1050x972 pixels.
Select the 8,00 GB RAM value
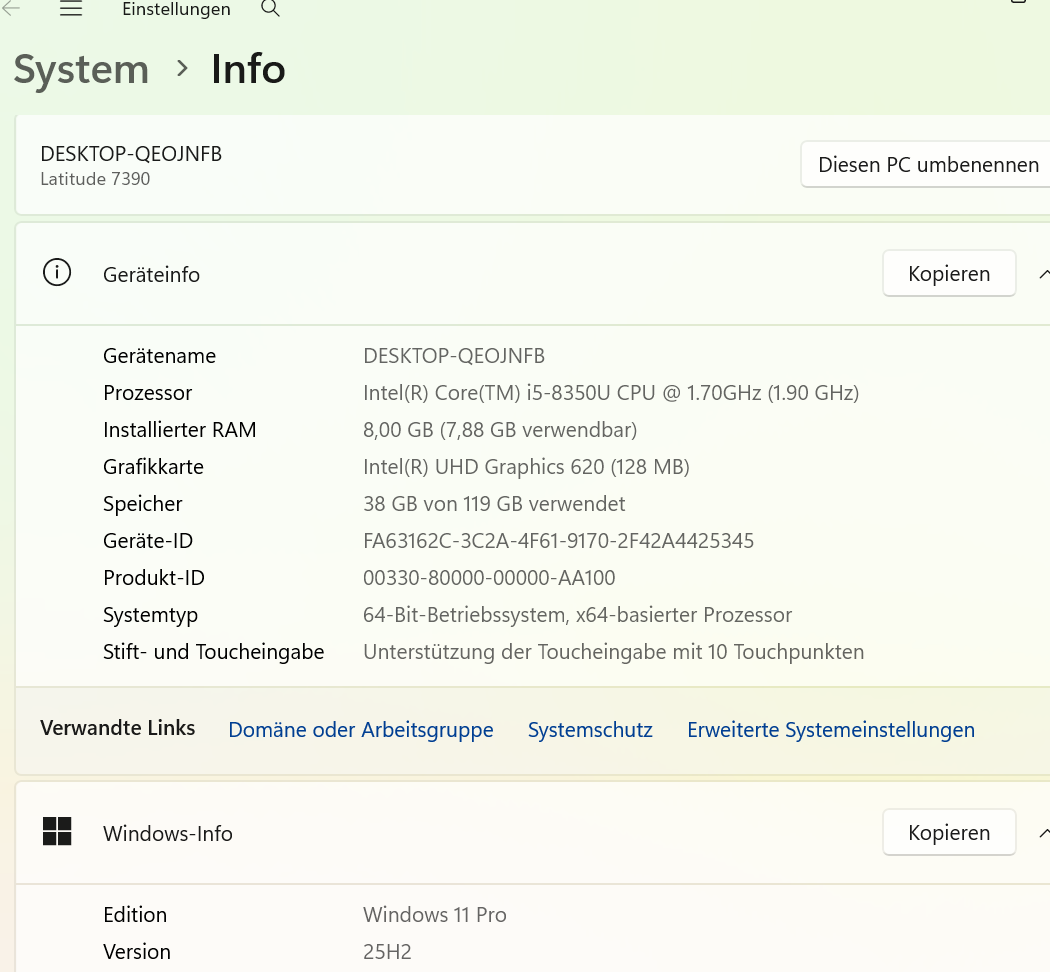(x=500, y=430)
